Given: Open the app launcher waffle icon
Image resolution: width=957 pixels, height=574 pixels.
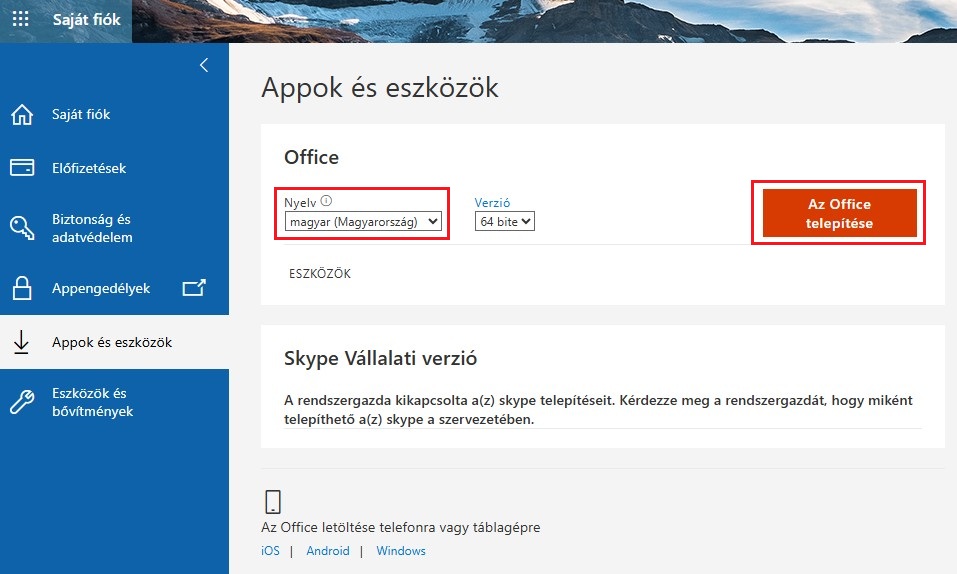Looking at the screenshot, I should (20, 20).
